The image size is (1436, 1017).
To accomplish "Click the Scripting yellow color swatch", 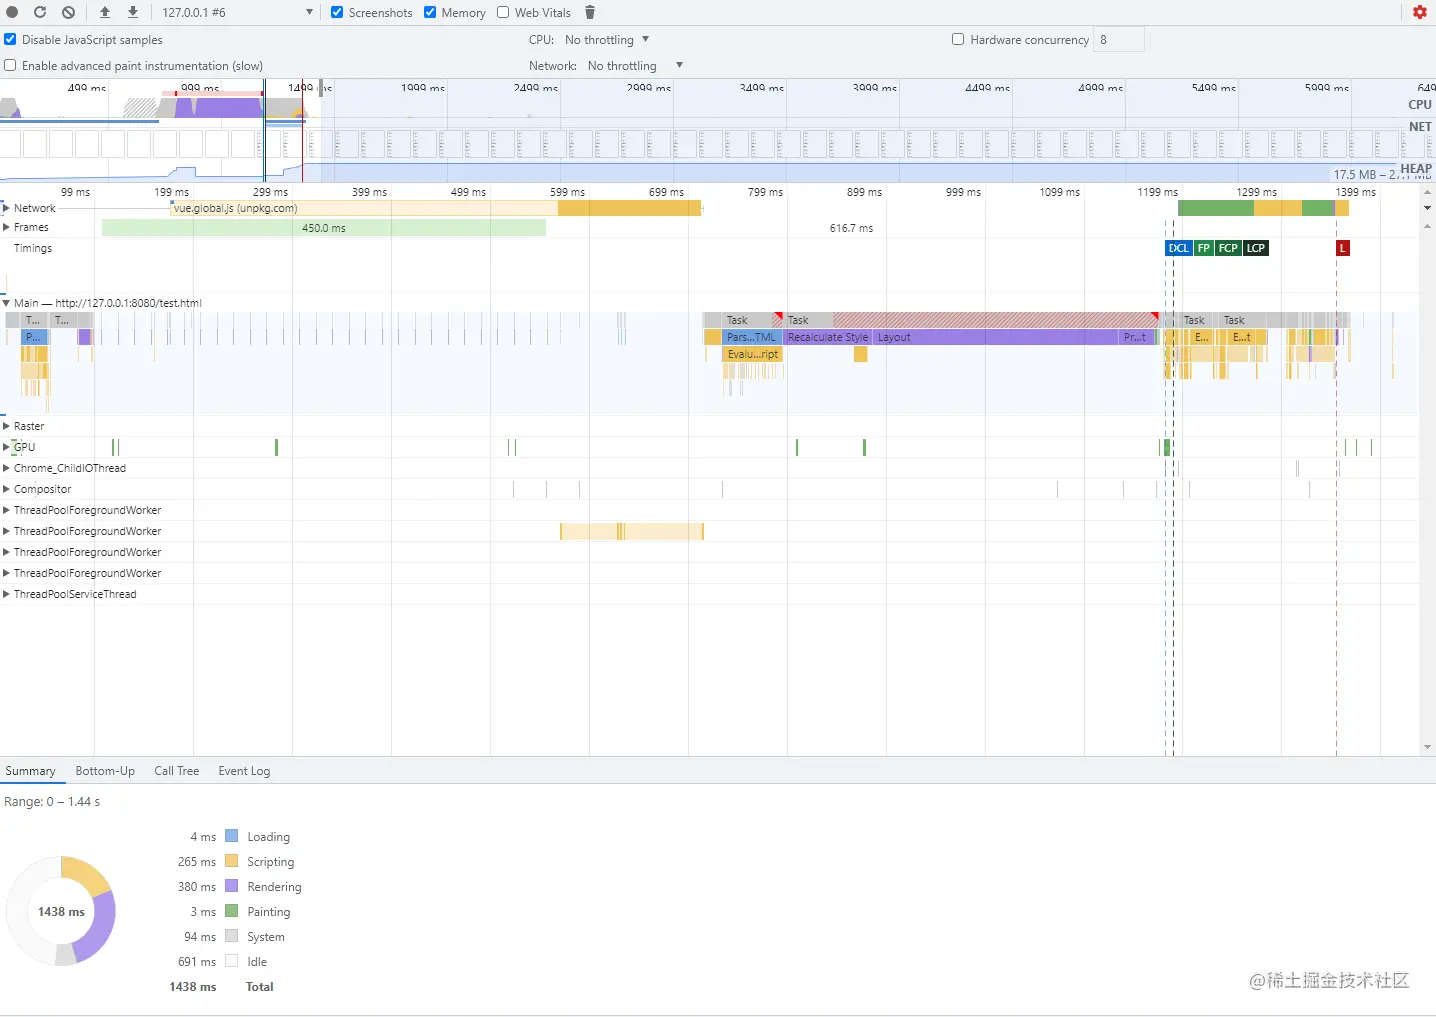I will tap(232, 861).
